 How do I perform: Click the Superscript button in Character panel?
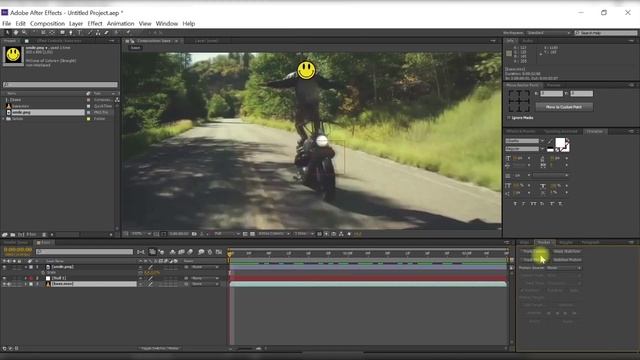[551, 203]
